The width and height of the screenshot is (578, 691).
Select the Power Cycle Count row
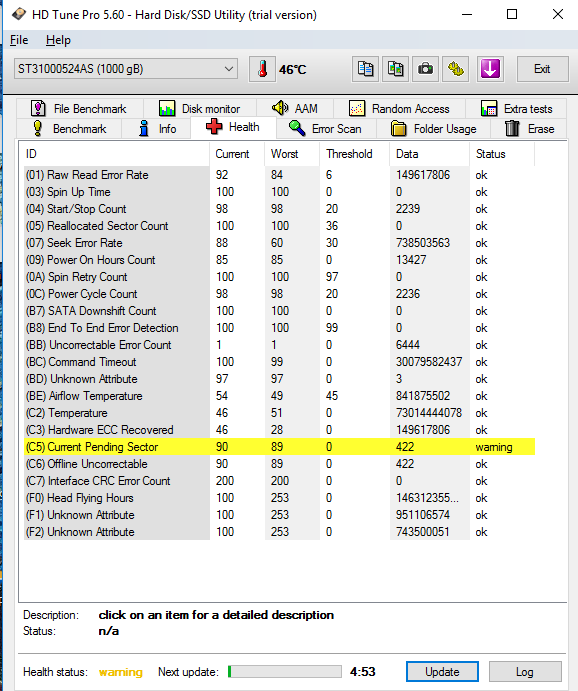tap(279, 294)
